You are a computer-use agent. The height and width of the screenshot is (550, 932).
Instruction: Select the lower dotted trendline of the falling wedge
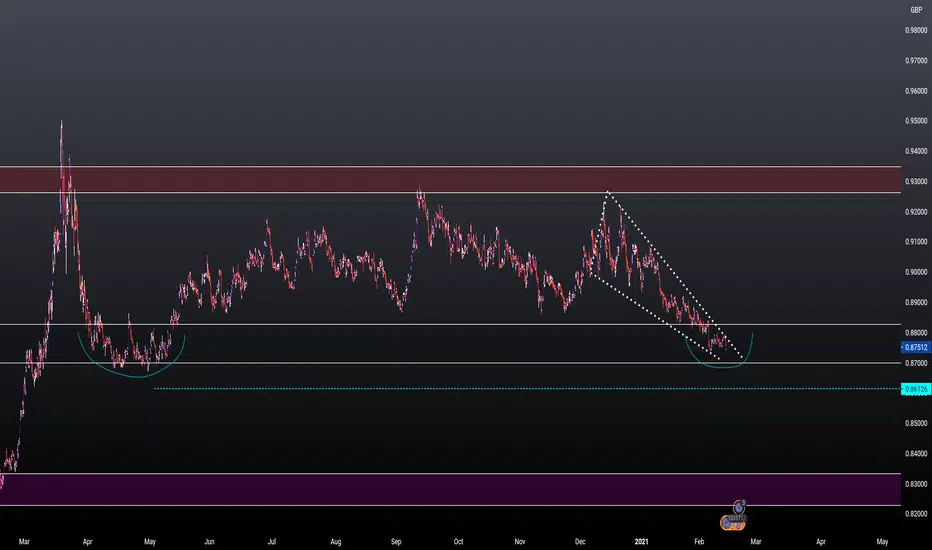pyautogui.click(x=655, y=317)
